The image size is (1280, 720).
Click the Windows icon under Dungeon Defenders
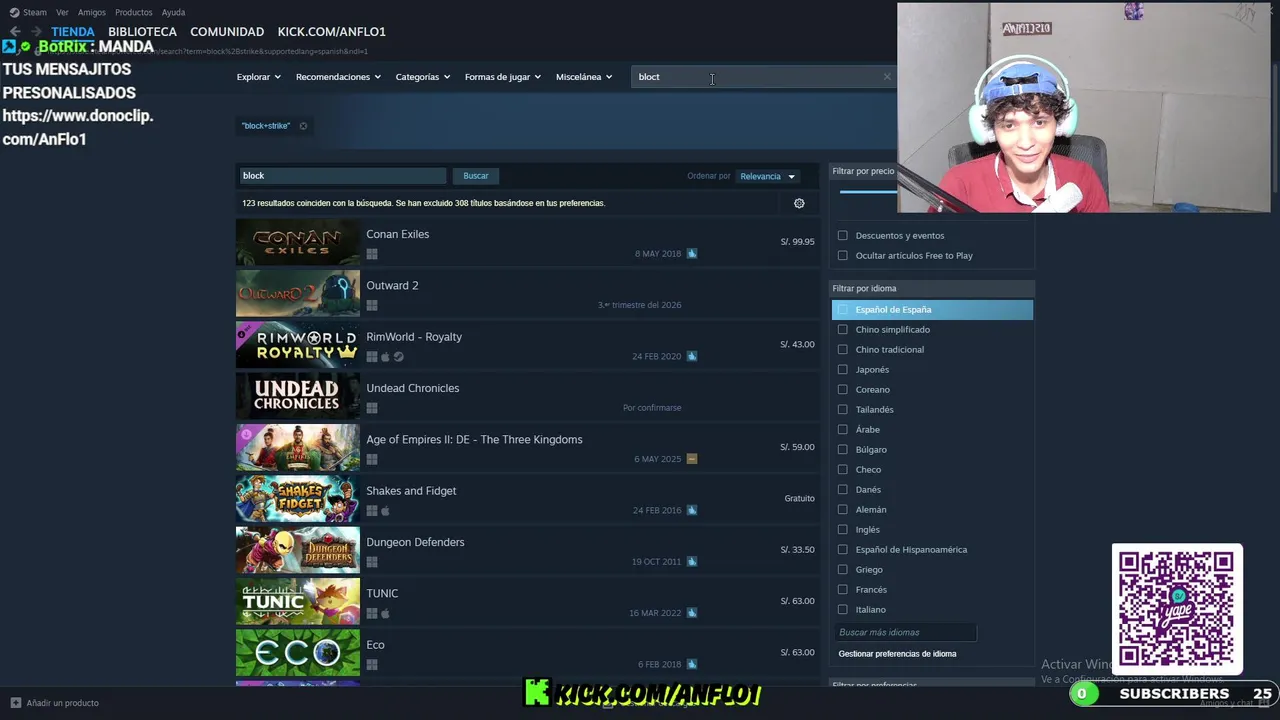click(x=372, y=562)
